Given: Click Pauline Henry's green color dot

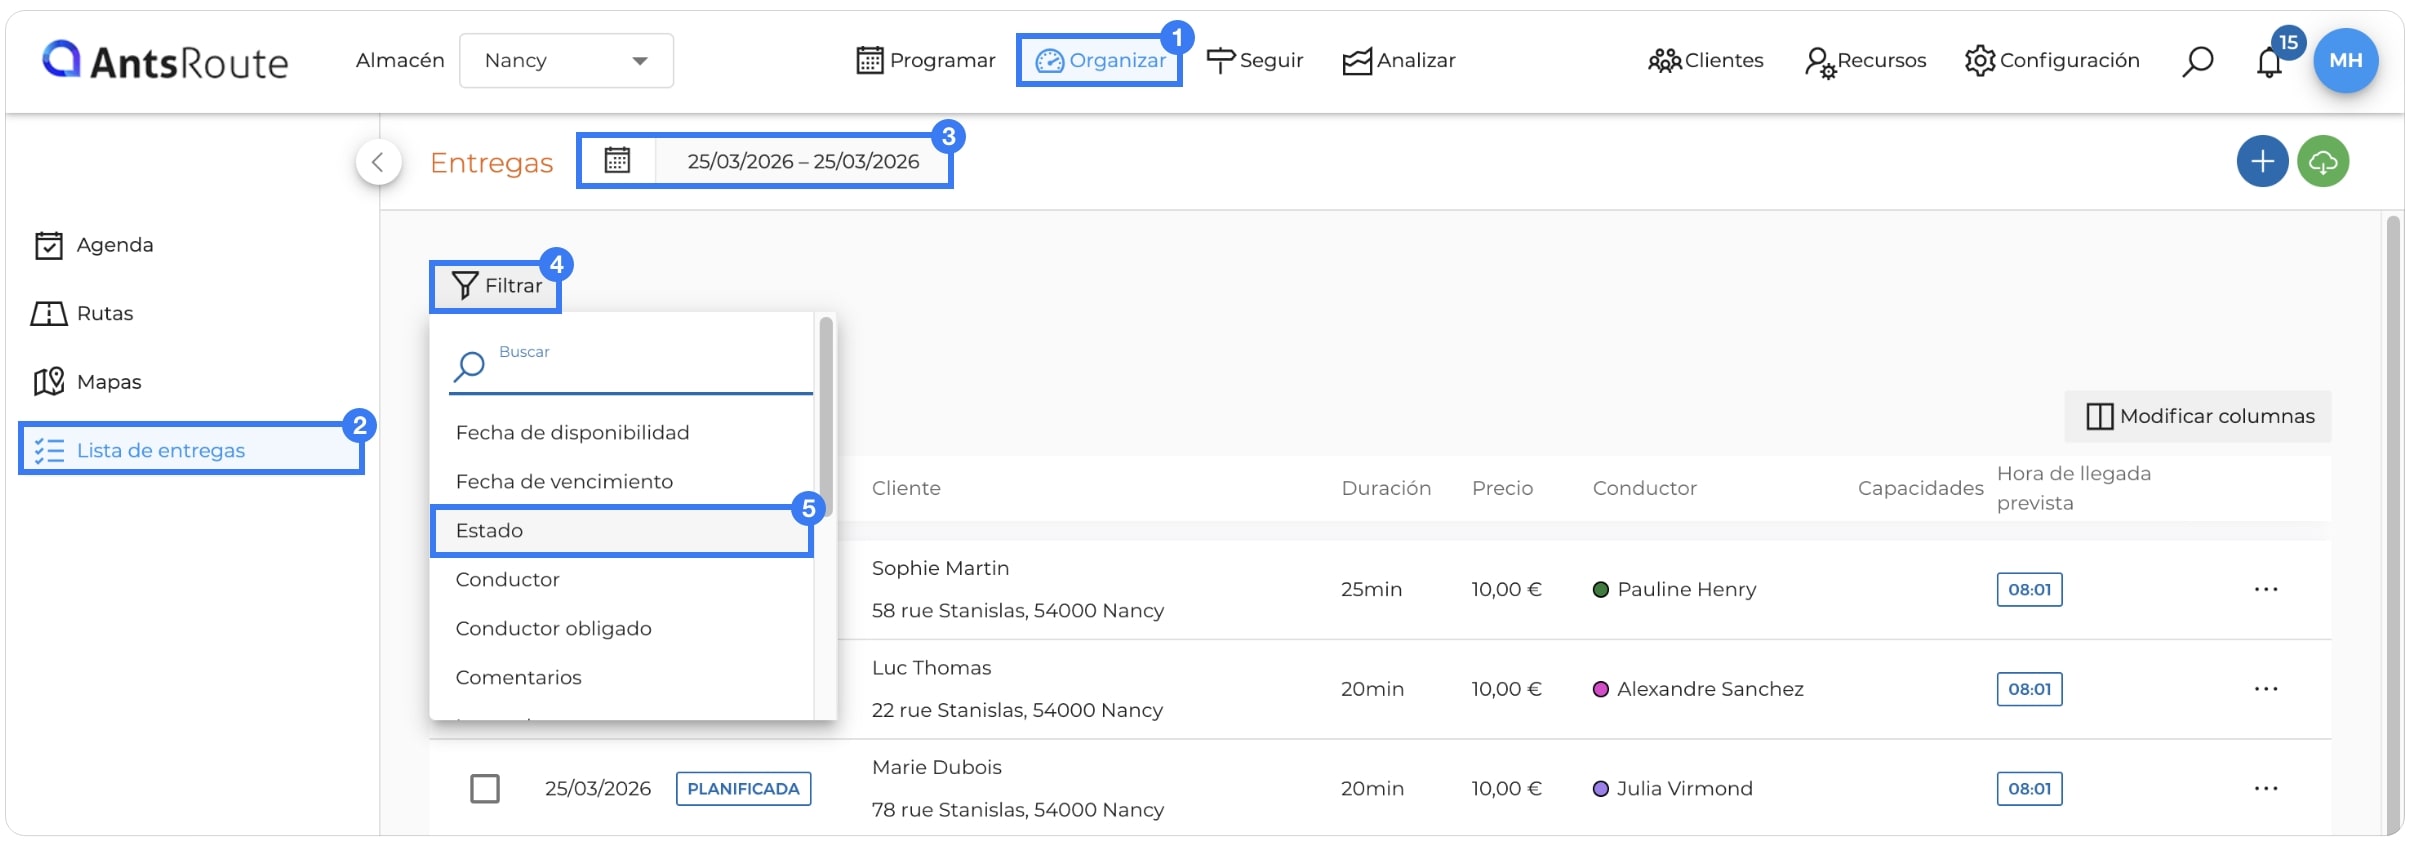Looking at the screenshot, I should coord(1600,589).
